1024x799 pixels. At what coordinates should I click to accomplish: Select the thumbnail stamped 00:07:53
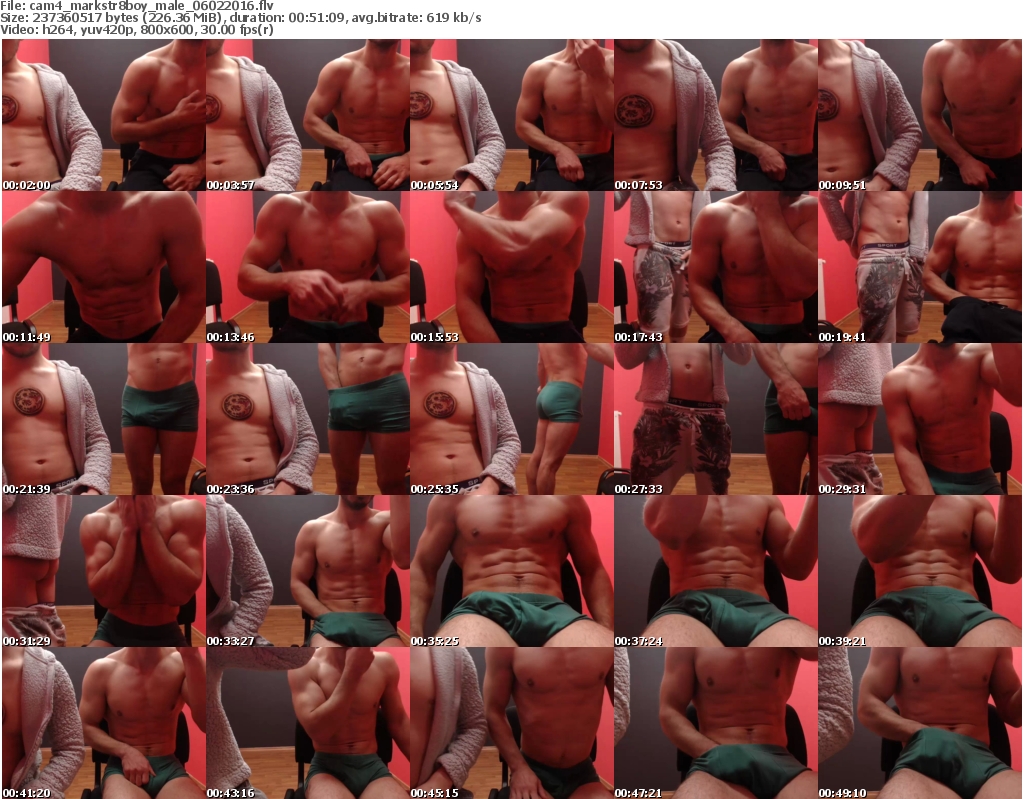click(x=716, y=115)
